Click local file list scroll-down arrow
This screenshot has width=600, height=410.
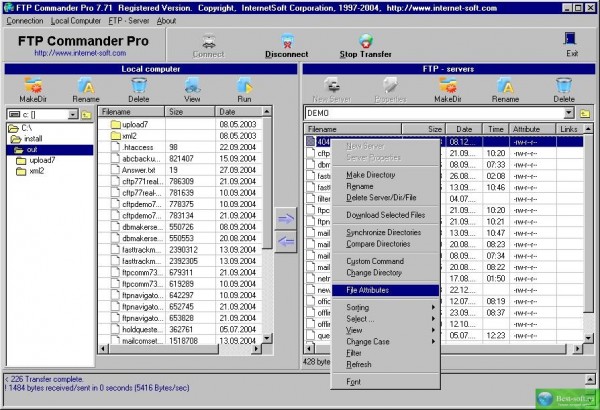coord(267,338)
